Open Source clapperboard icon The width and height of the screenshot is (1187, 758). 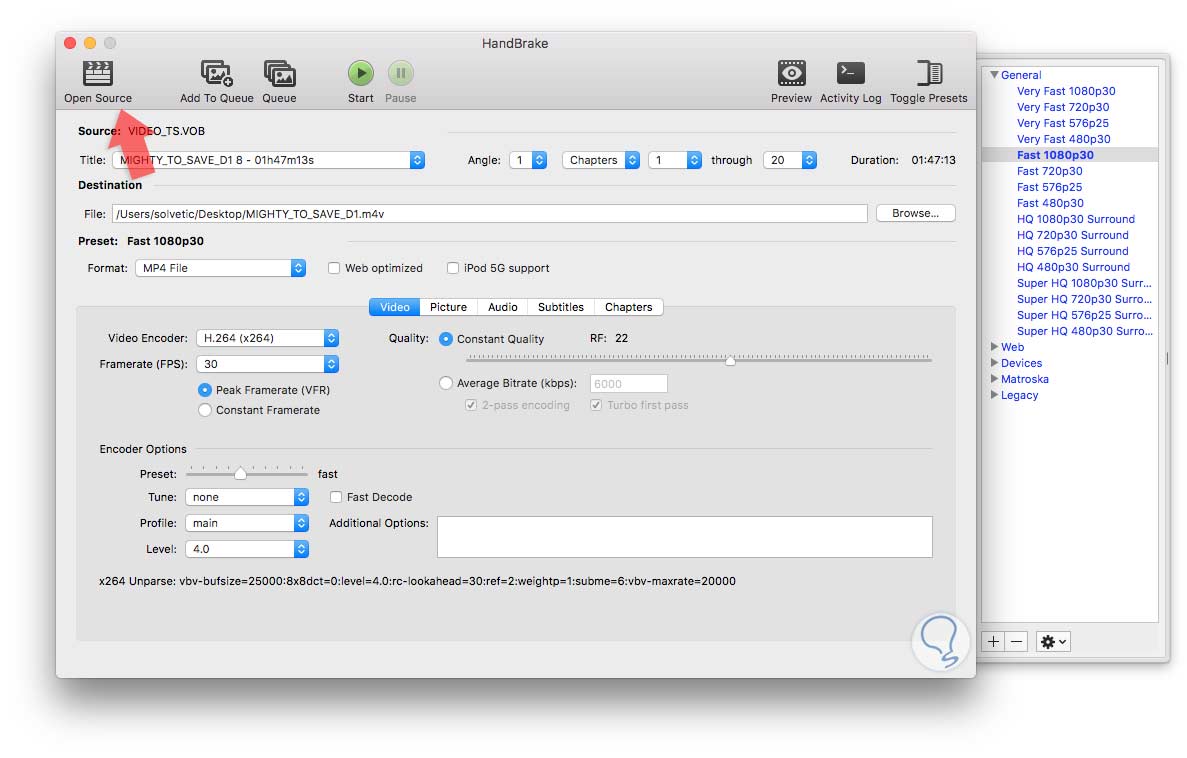coord(98,73)
